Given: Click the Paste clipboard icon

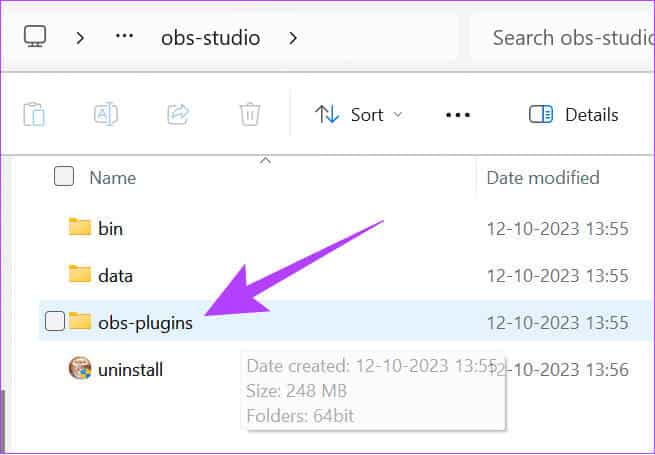Looking at the screenshot, I should click(x=34, y=114).
